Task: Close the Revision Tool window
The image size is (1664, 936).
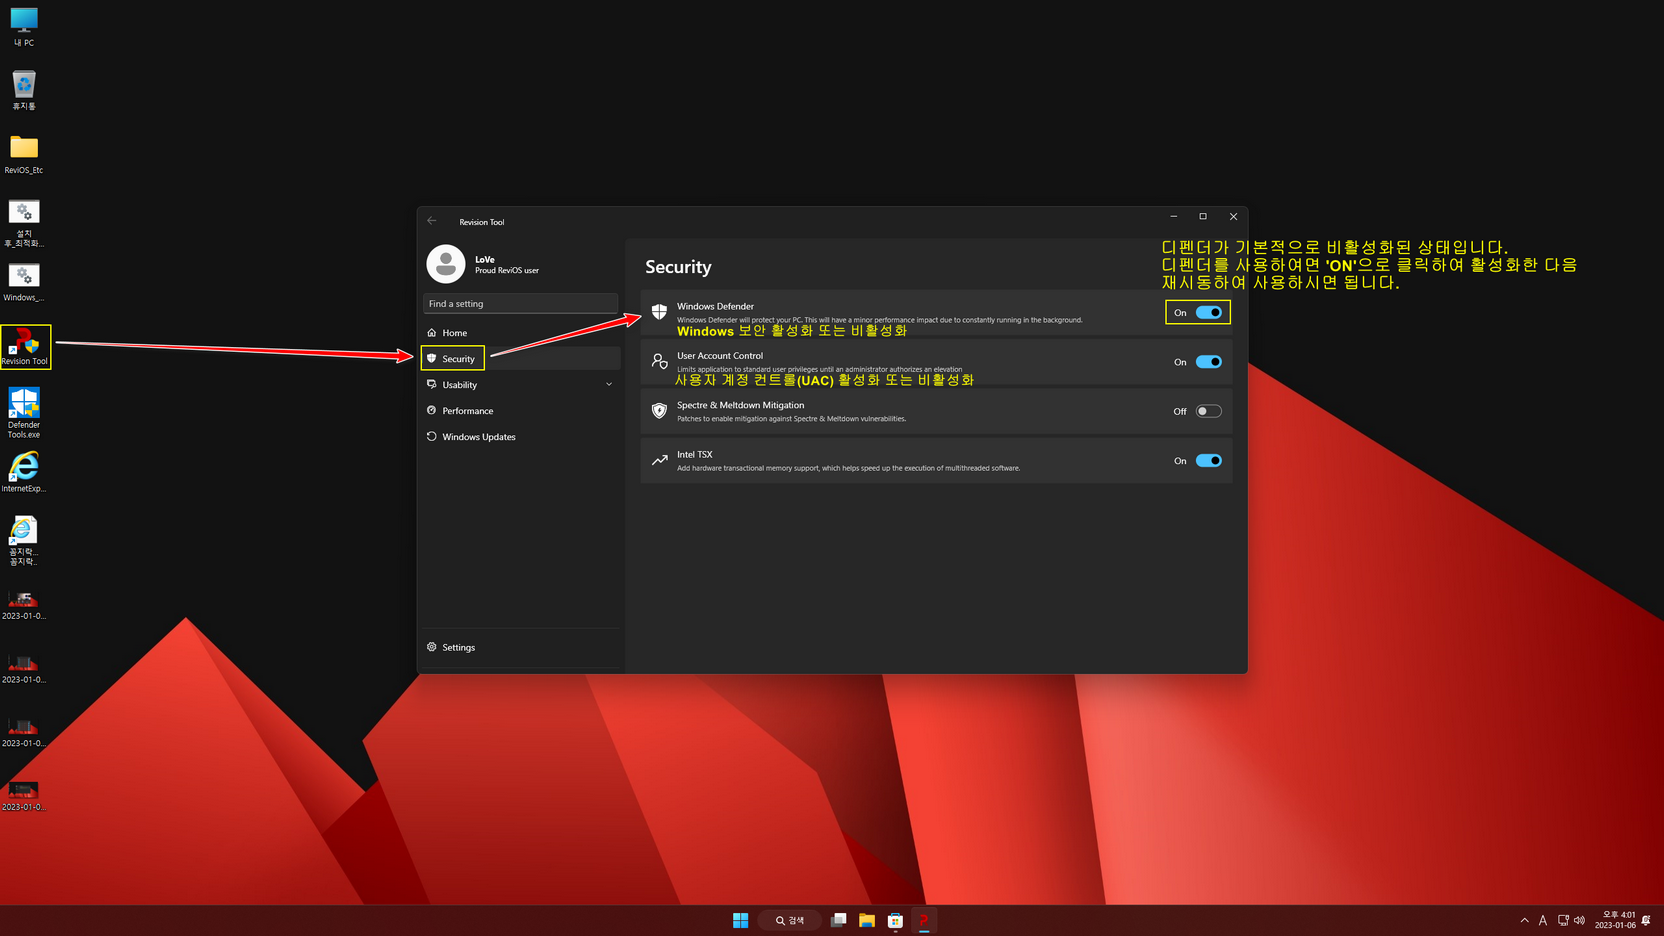Action: (x=1233, y=216)
